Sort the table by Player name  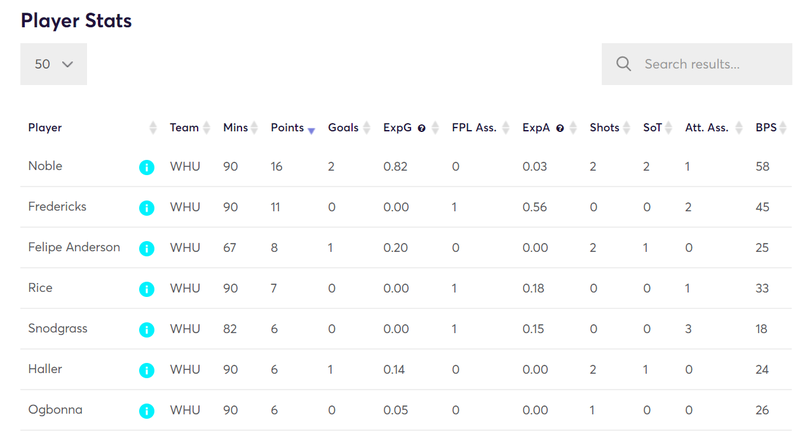pyautogui.click(x=92, y=127)
